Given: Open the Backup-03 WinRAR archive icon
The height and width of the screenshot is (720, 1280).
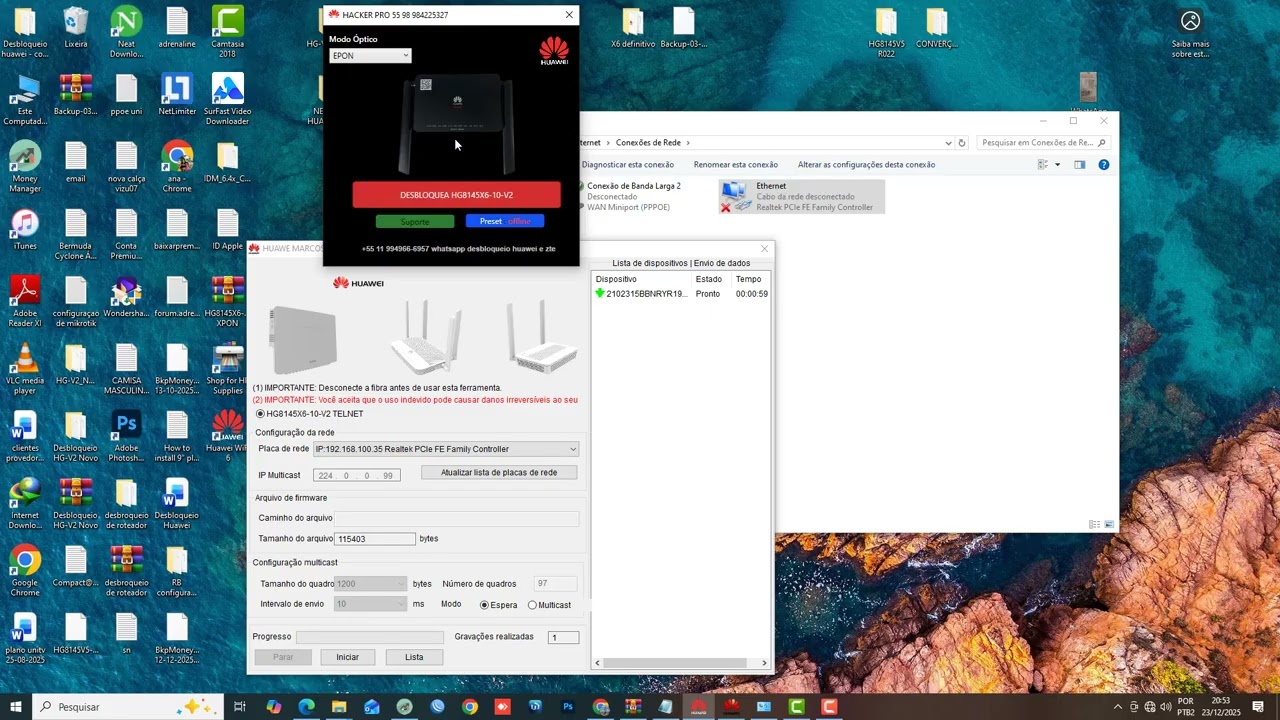Looking at the screenshot, I should click(x=75, y=96).
